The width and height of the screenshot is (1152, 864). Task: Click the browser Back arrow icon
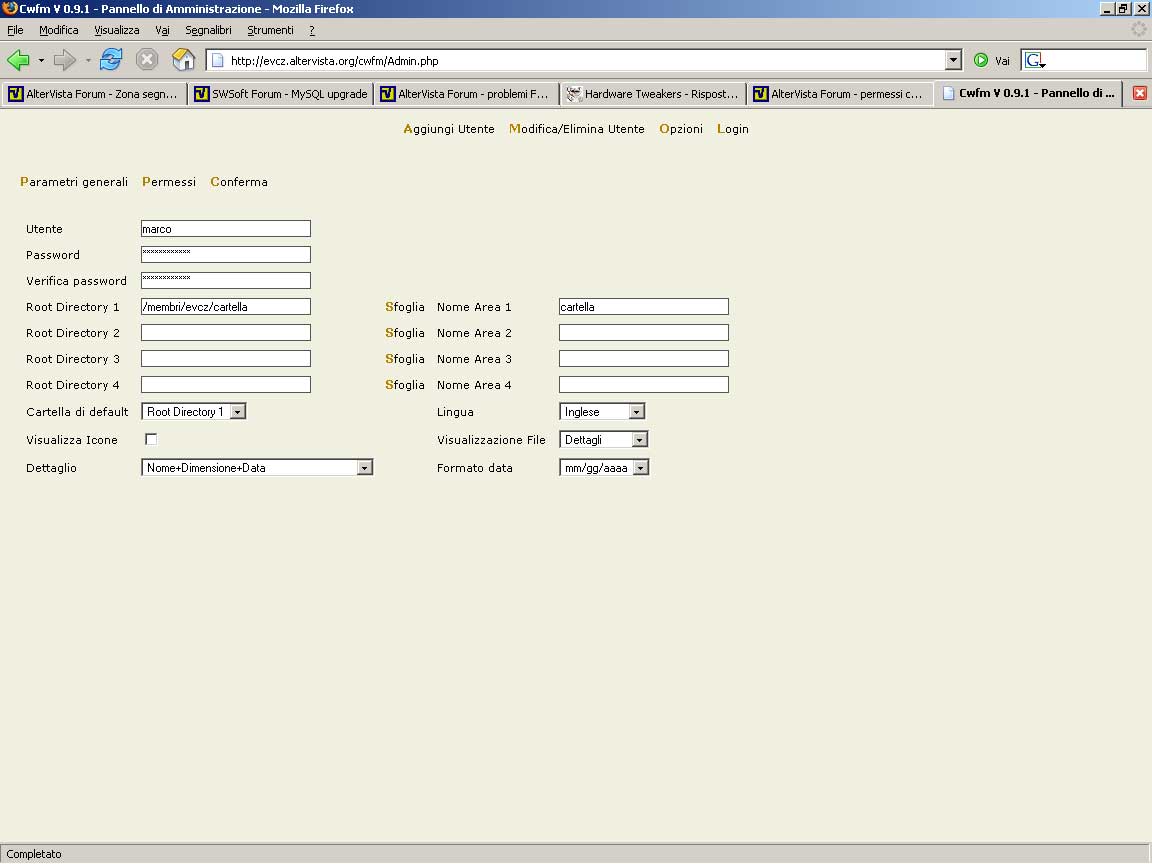[18, 60]
